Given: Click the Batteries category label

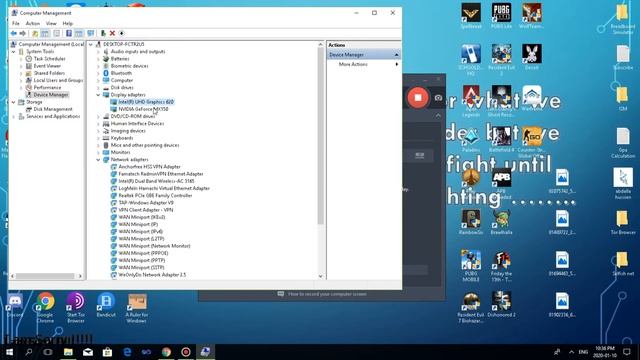Looking at the screenshot, I should pos(120,59).
